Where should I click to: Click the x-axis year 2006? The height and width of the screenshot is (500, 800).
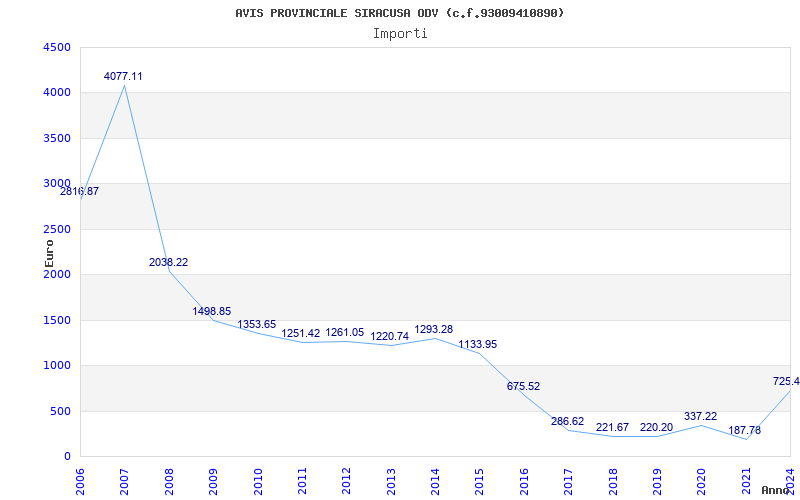click(80, 482)
